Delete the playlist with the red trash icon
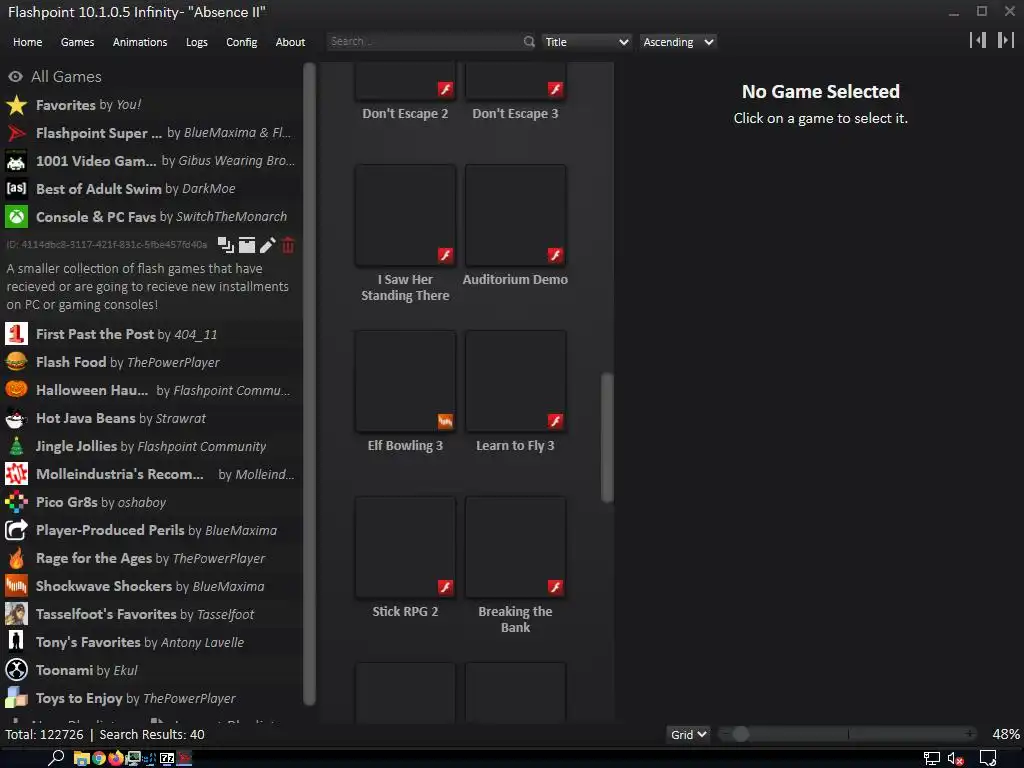Viewport: 1024px width, 768px height. 287,245
